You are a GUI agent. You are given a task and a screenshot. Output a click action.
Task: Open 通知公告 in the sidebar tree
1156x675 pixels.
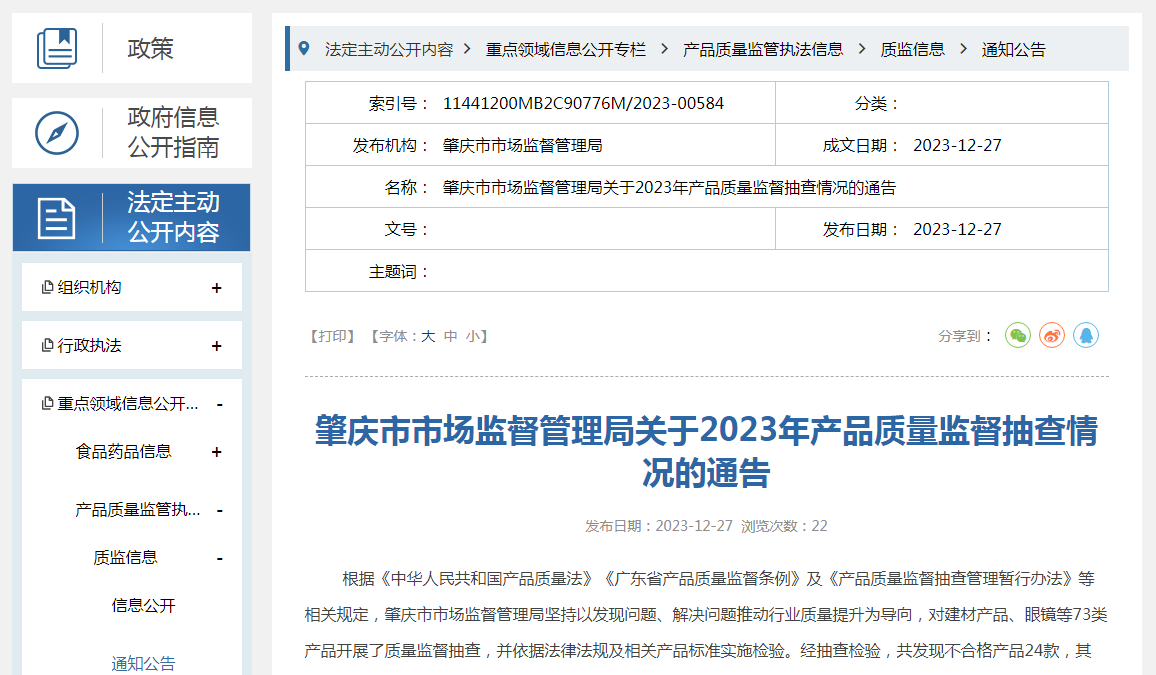coord(144,663)
